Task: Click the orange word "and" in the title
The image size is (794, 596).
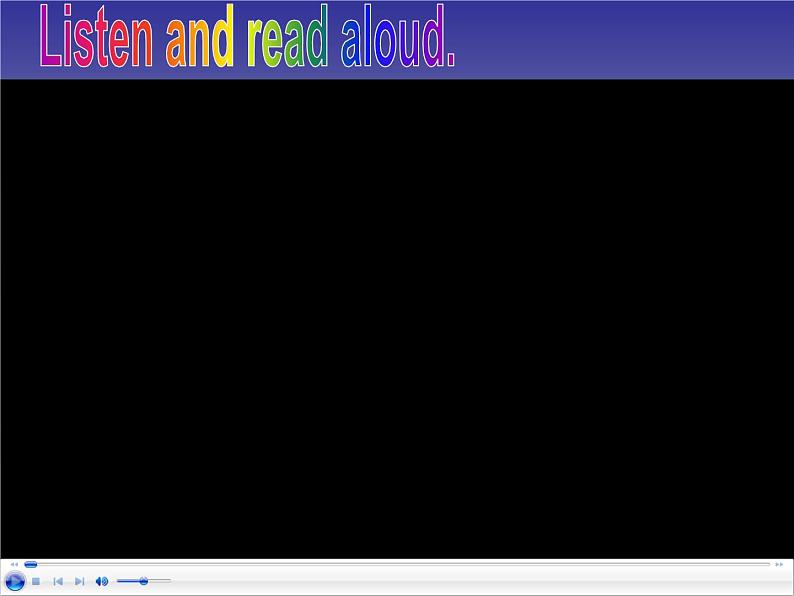Action: [200, 40]
